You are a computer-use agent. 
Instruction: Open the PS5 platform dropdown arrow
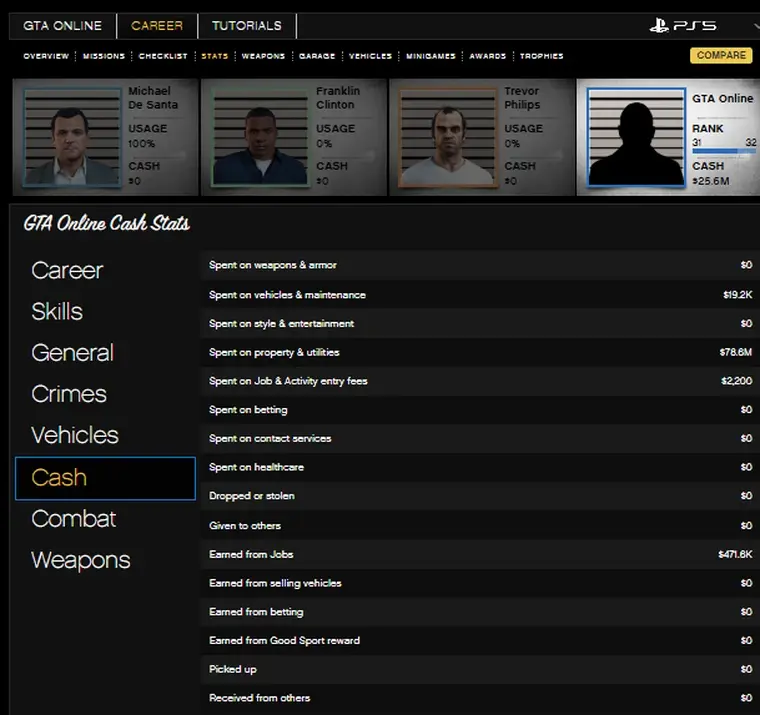pos(755,26)
